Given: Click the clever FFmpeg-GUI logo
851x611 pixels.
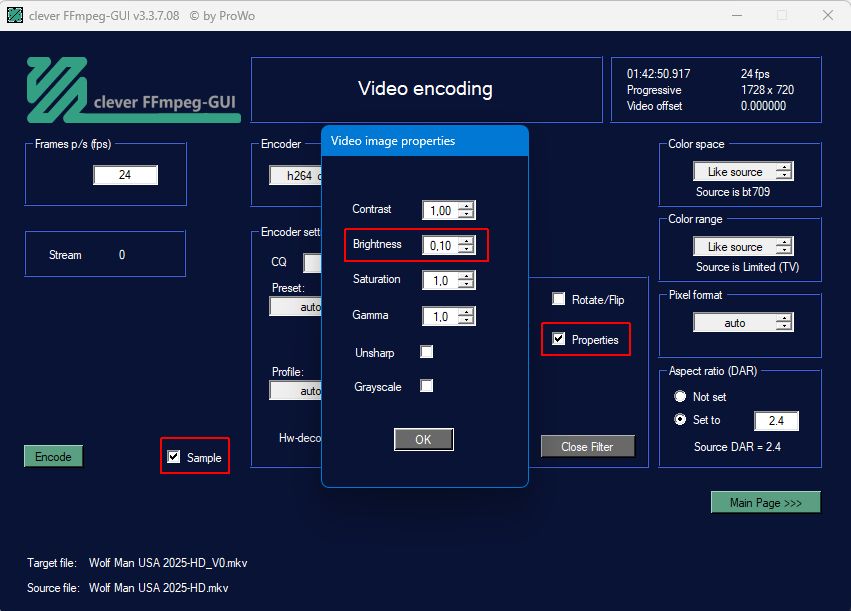Looking at the screenshot, I should [x=134, y=90].
